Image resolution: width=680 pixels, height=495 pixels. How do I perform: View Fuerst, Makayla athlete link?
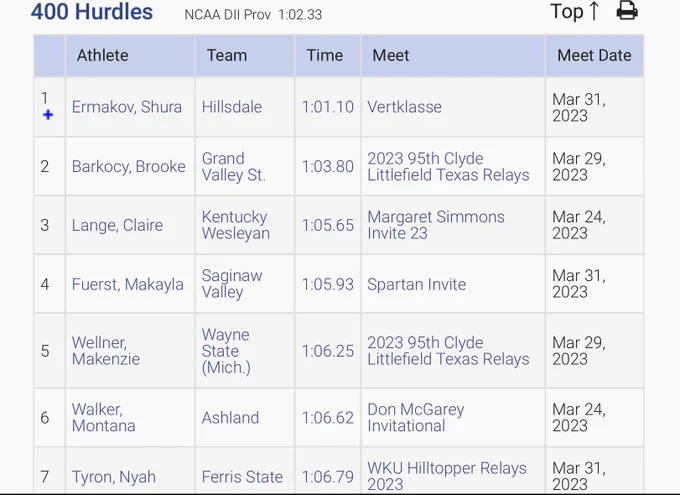128,285
